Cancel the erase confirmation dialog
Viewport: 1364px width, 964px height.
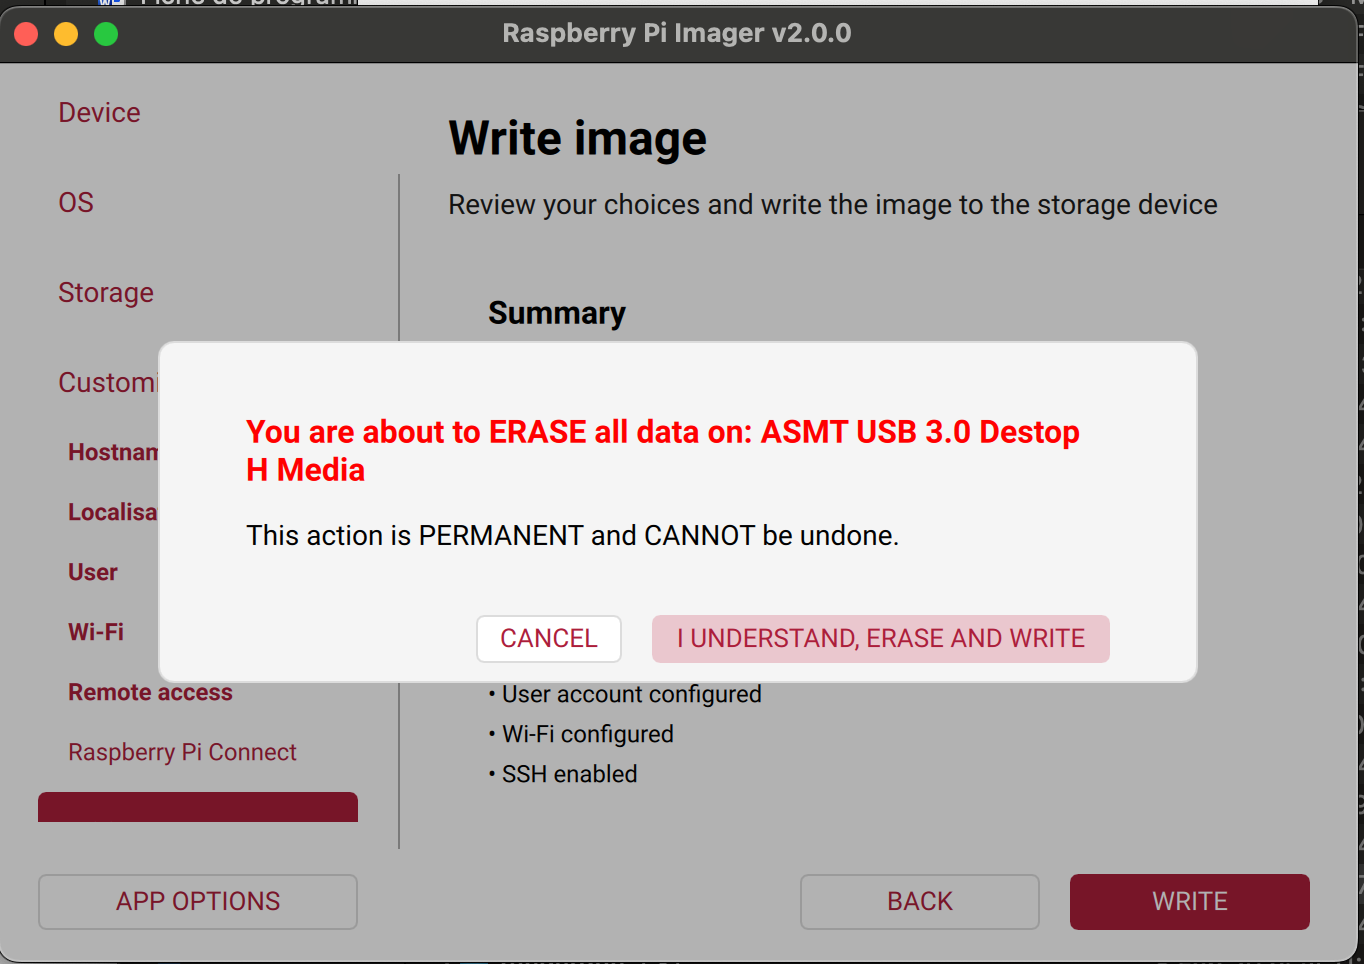(548, 638)
